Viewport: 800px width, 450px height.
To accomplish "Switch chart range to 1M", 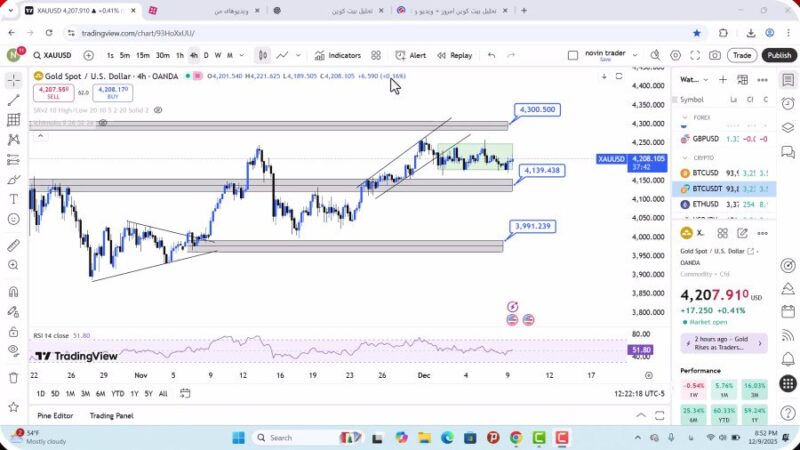I will point(71,393).
